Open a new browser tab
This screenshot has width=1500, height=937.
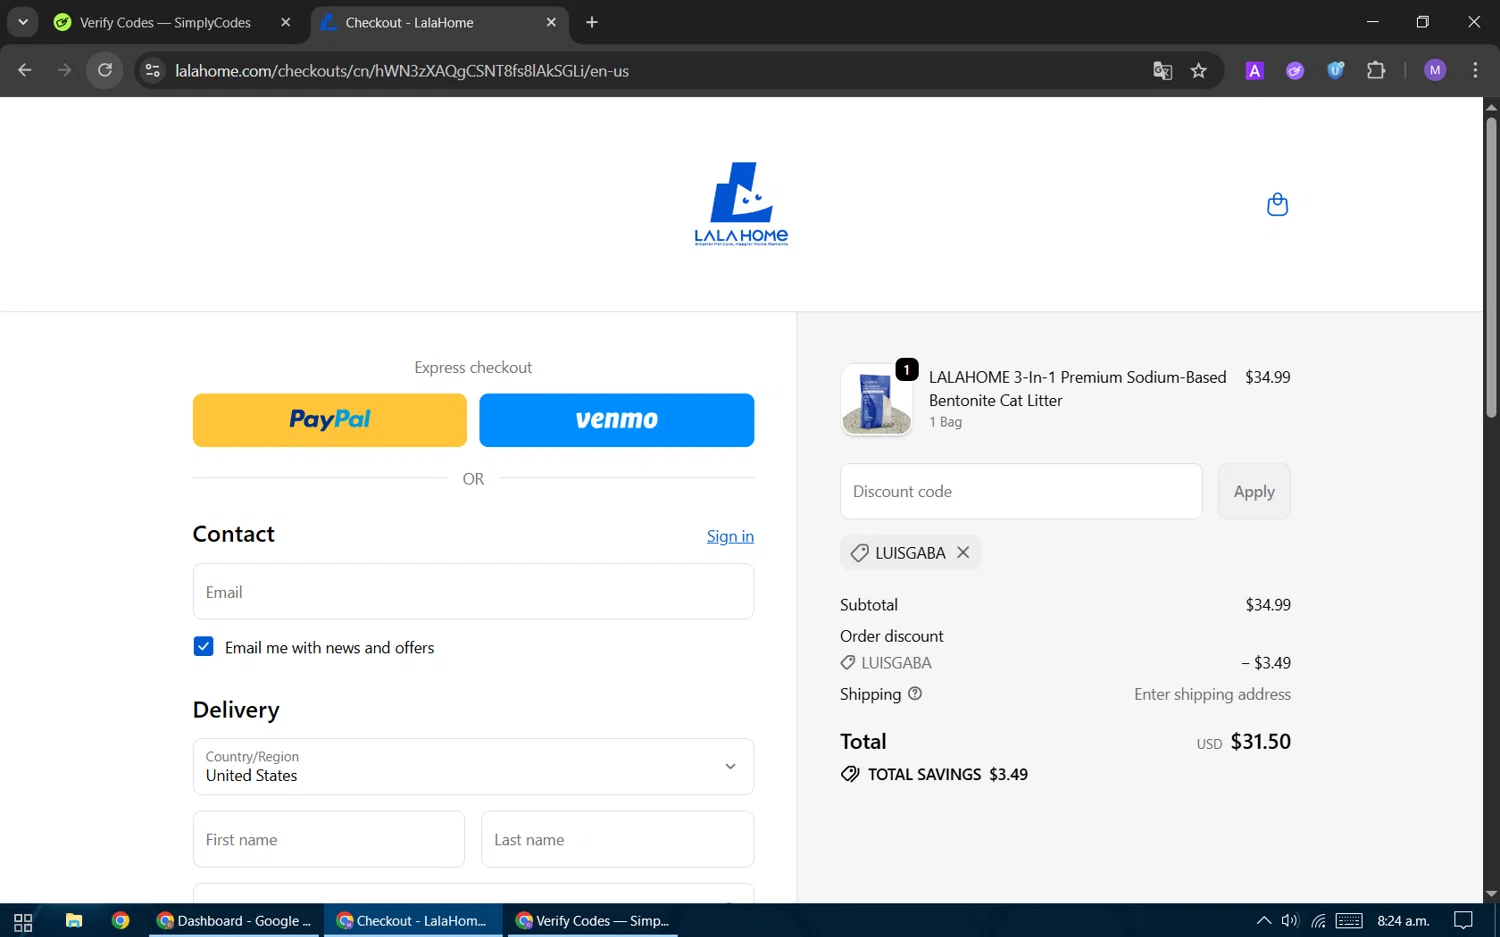[x=592, y=22]
